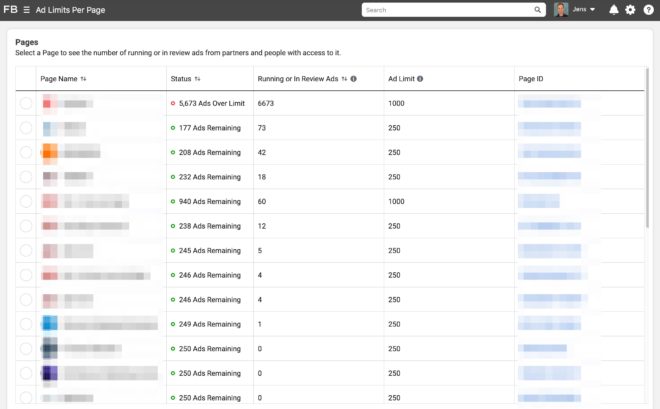Viewport: 660px width, 409px height.
Task: Select the page with 232 Ads Remaining
Action: pos(26,177)
